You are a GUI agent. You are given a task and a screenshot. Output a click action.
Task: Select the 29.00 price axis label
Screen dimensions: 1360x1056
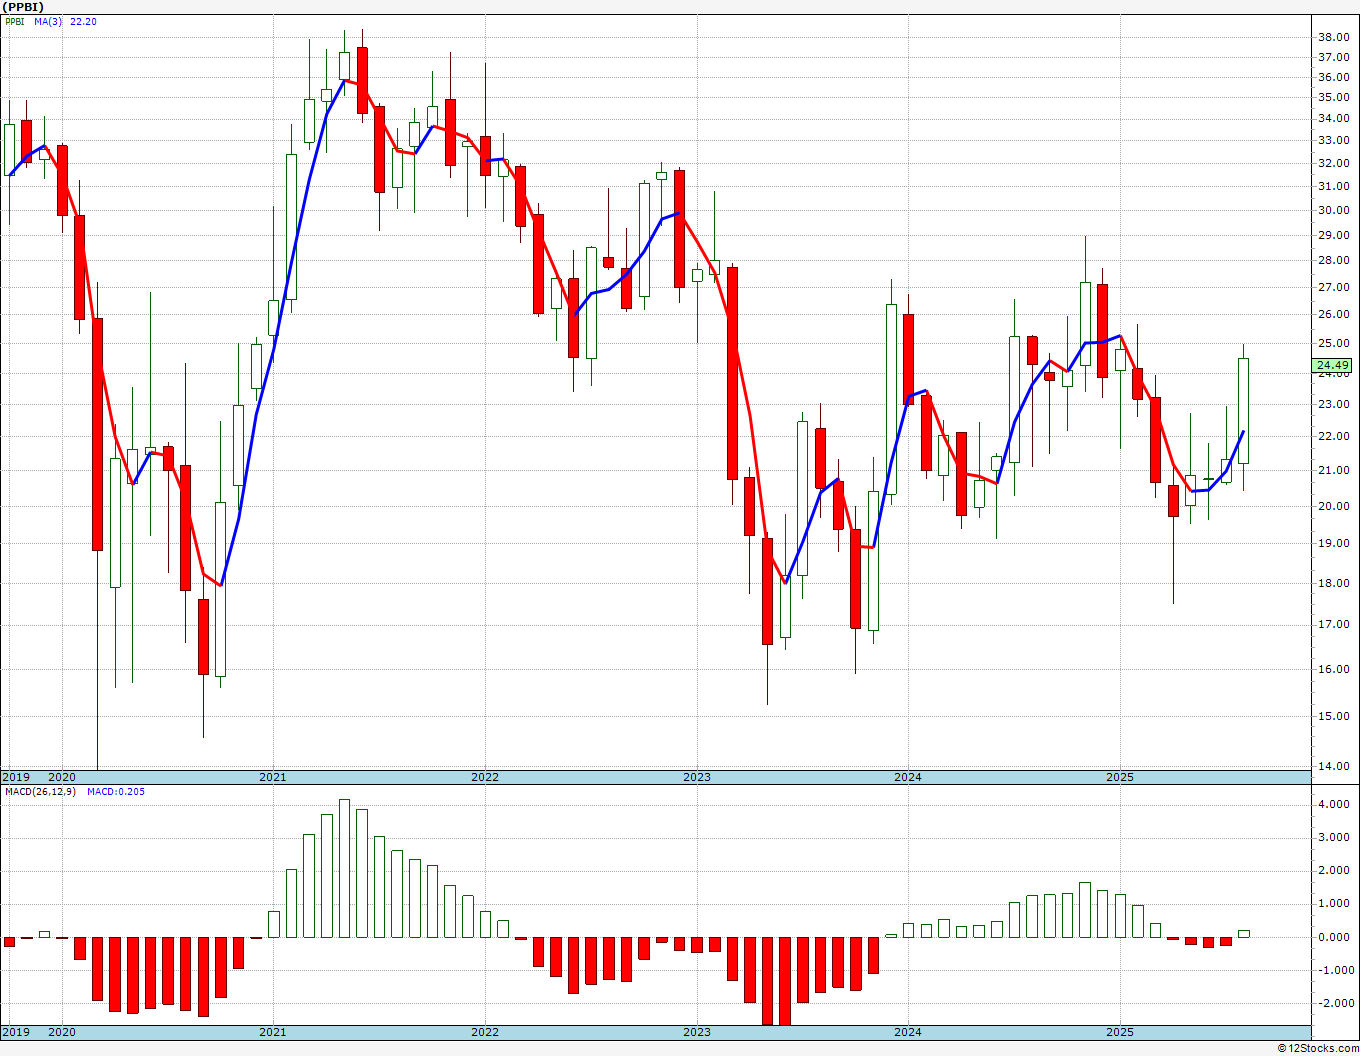[1333, 236]
